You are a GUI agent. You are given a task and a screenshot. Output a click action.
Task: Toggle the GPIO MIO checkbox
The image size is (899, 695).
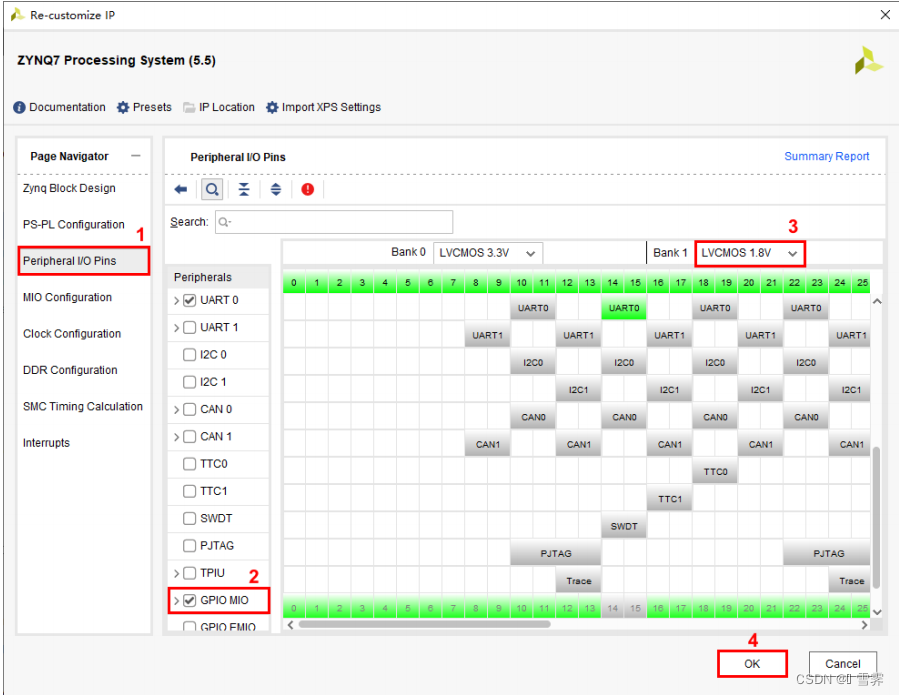tap(190, 600)
